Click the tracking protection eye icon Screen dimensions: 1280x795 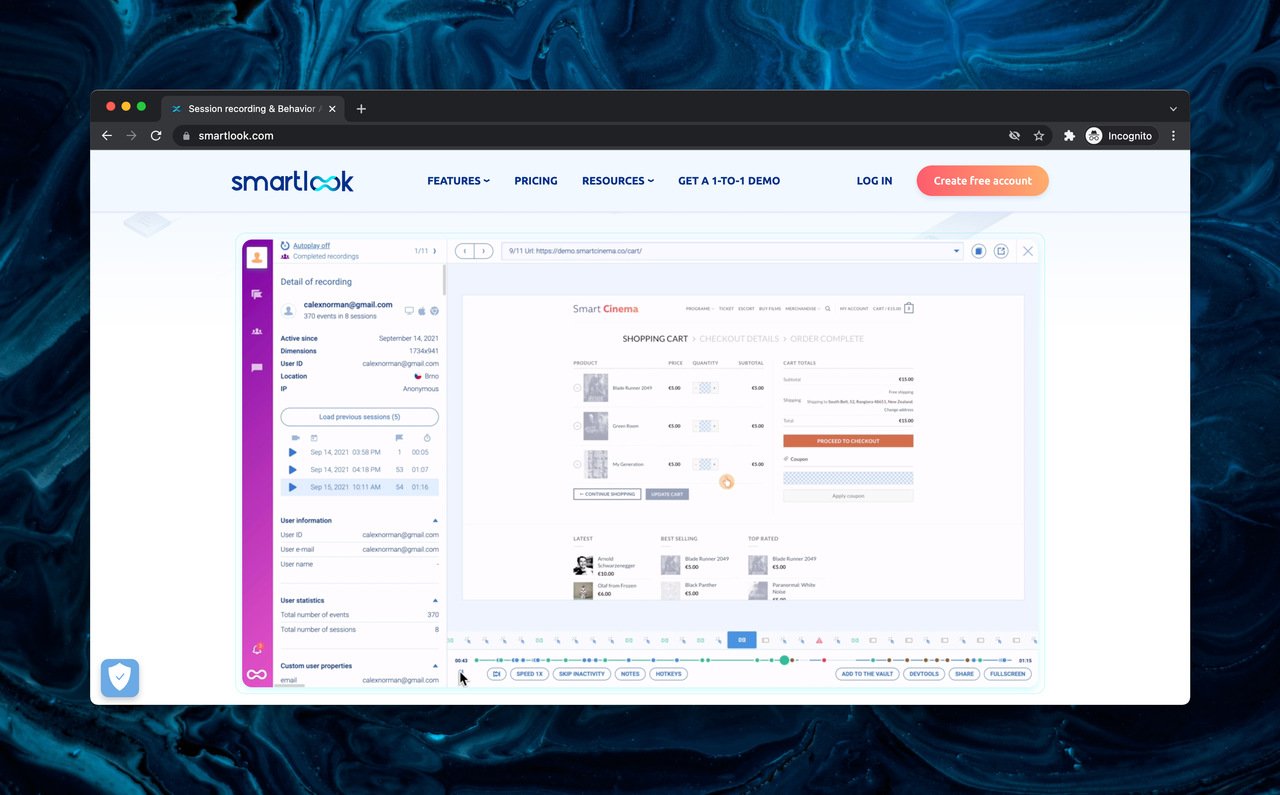(x=1014, y=136)
